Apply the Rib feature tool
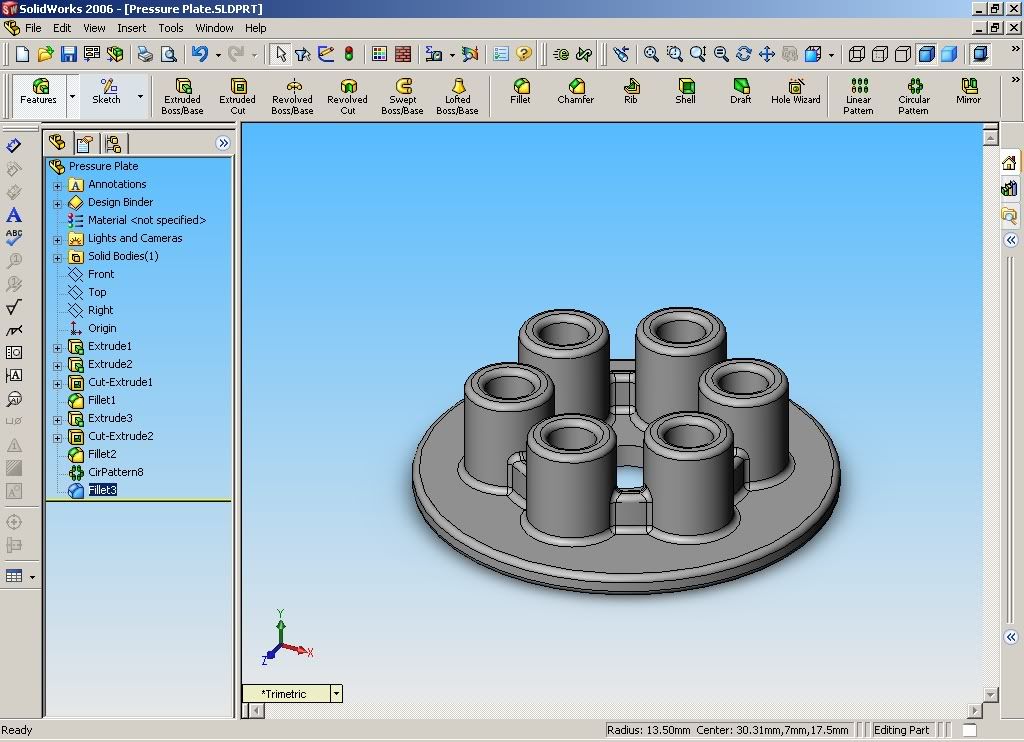The image size is (1024, 742). point(630,92)
